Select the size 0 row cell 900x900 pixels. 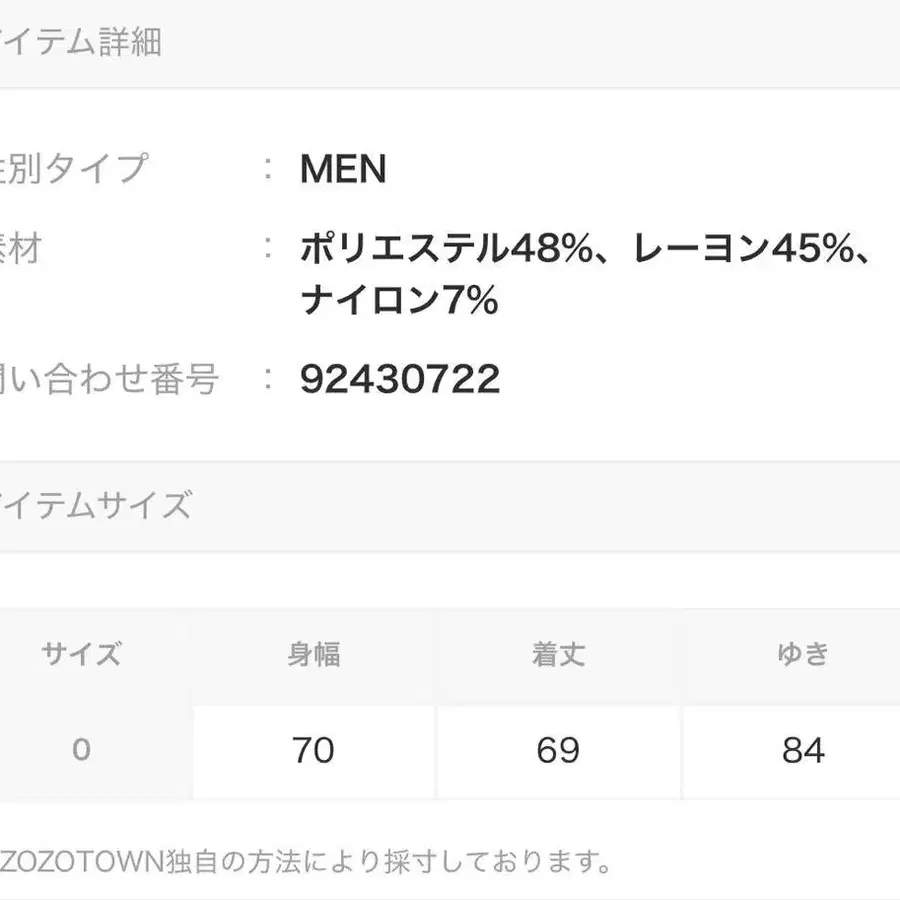81,750
